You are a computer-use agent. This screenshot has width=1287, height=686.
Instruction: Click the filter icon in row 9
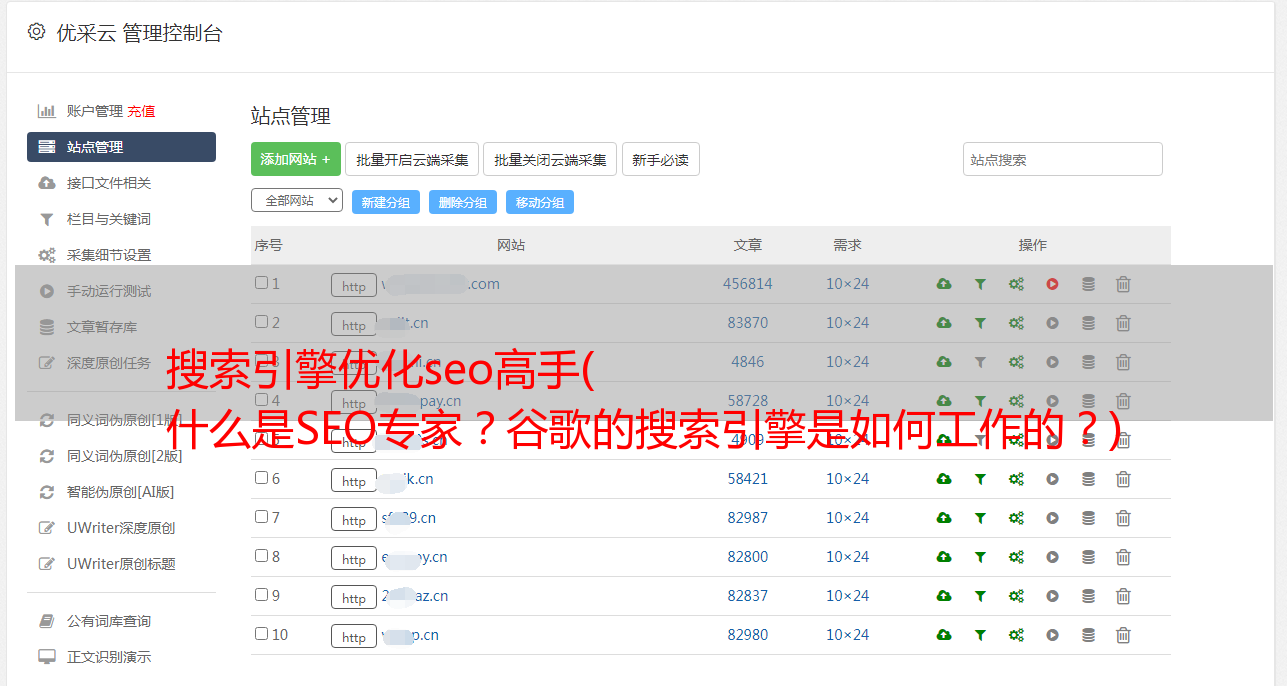(980, 596)
